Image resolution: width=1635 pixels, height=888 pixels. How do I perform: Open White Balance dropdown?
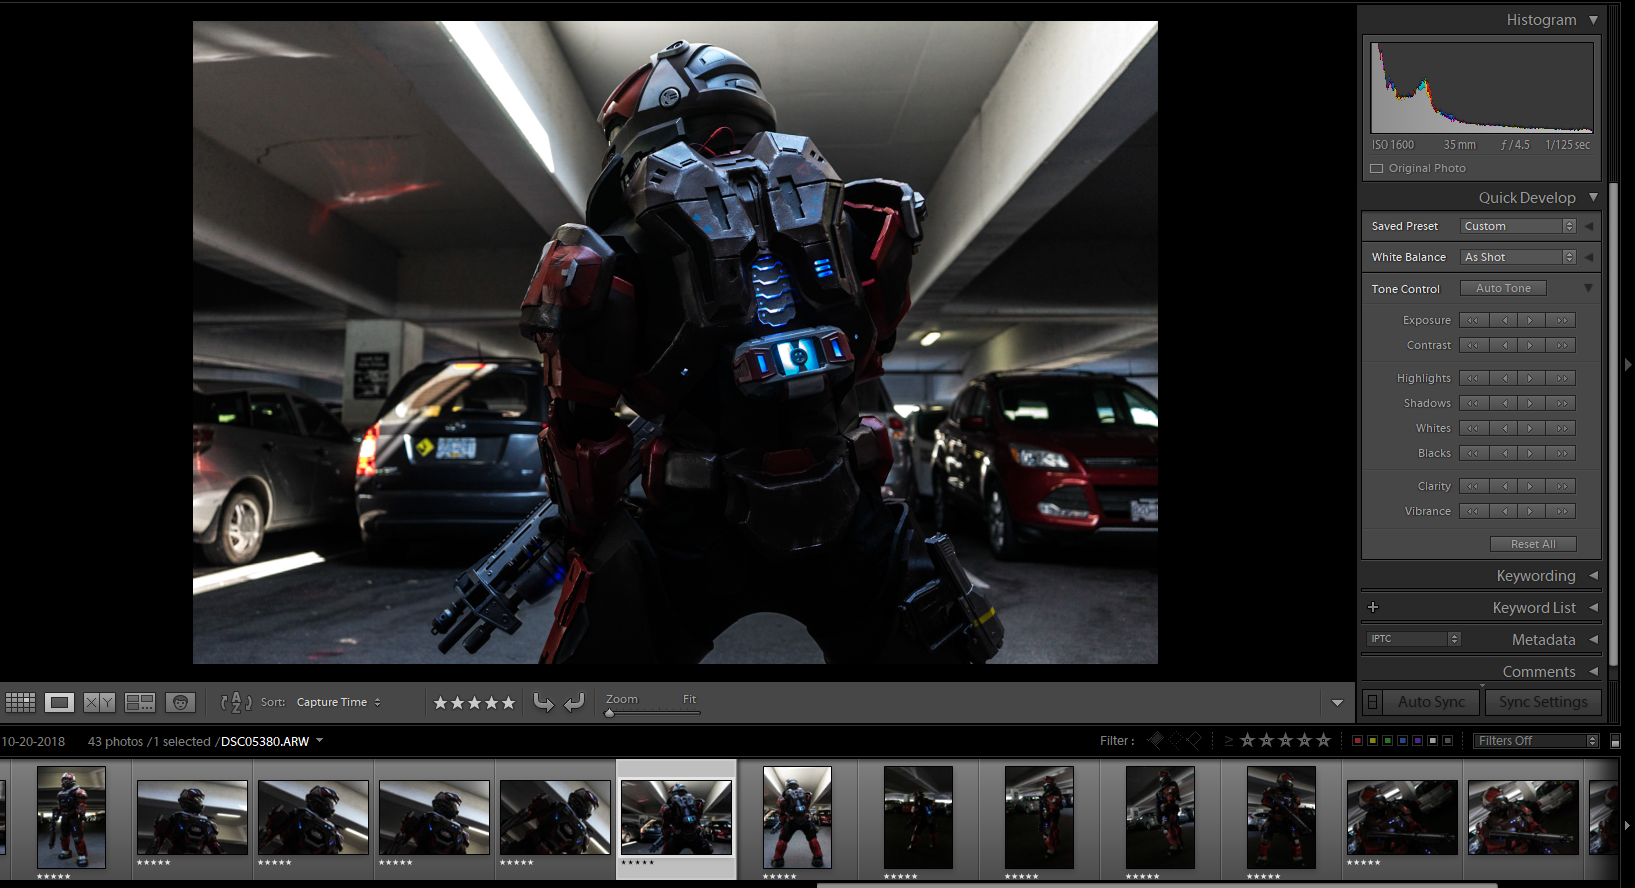click(1518, 257)
